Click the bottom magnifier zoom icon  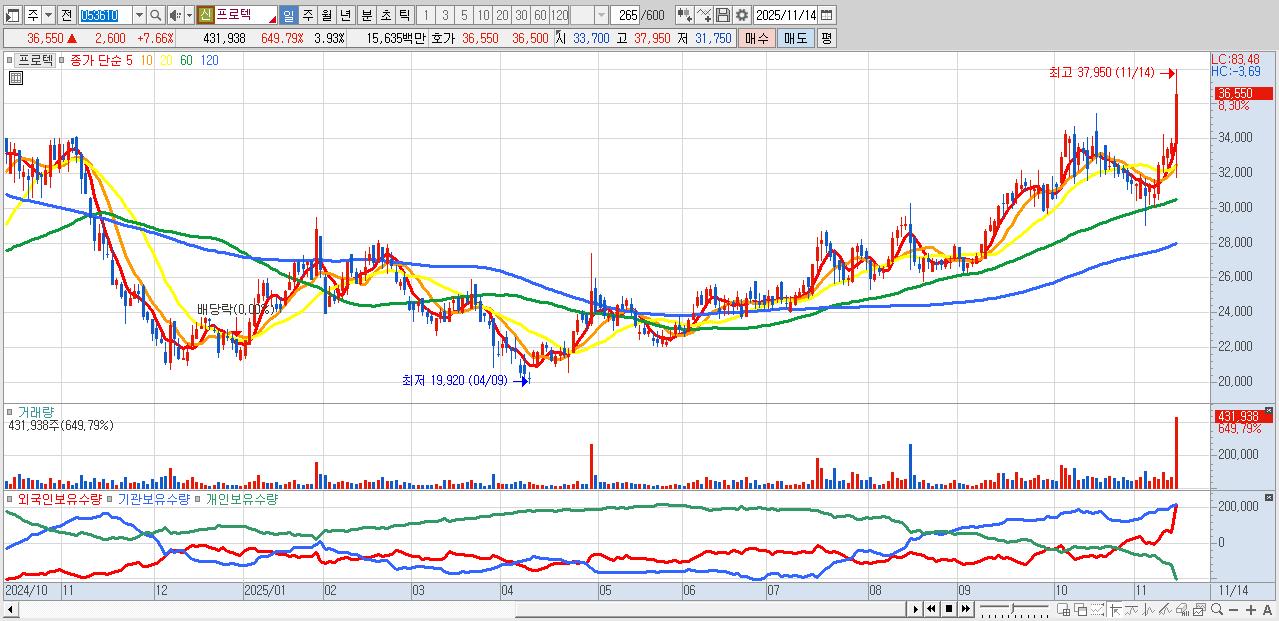1217,609
